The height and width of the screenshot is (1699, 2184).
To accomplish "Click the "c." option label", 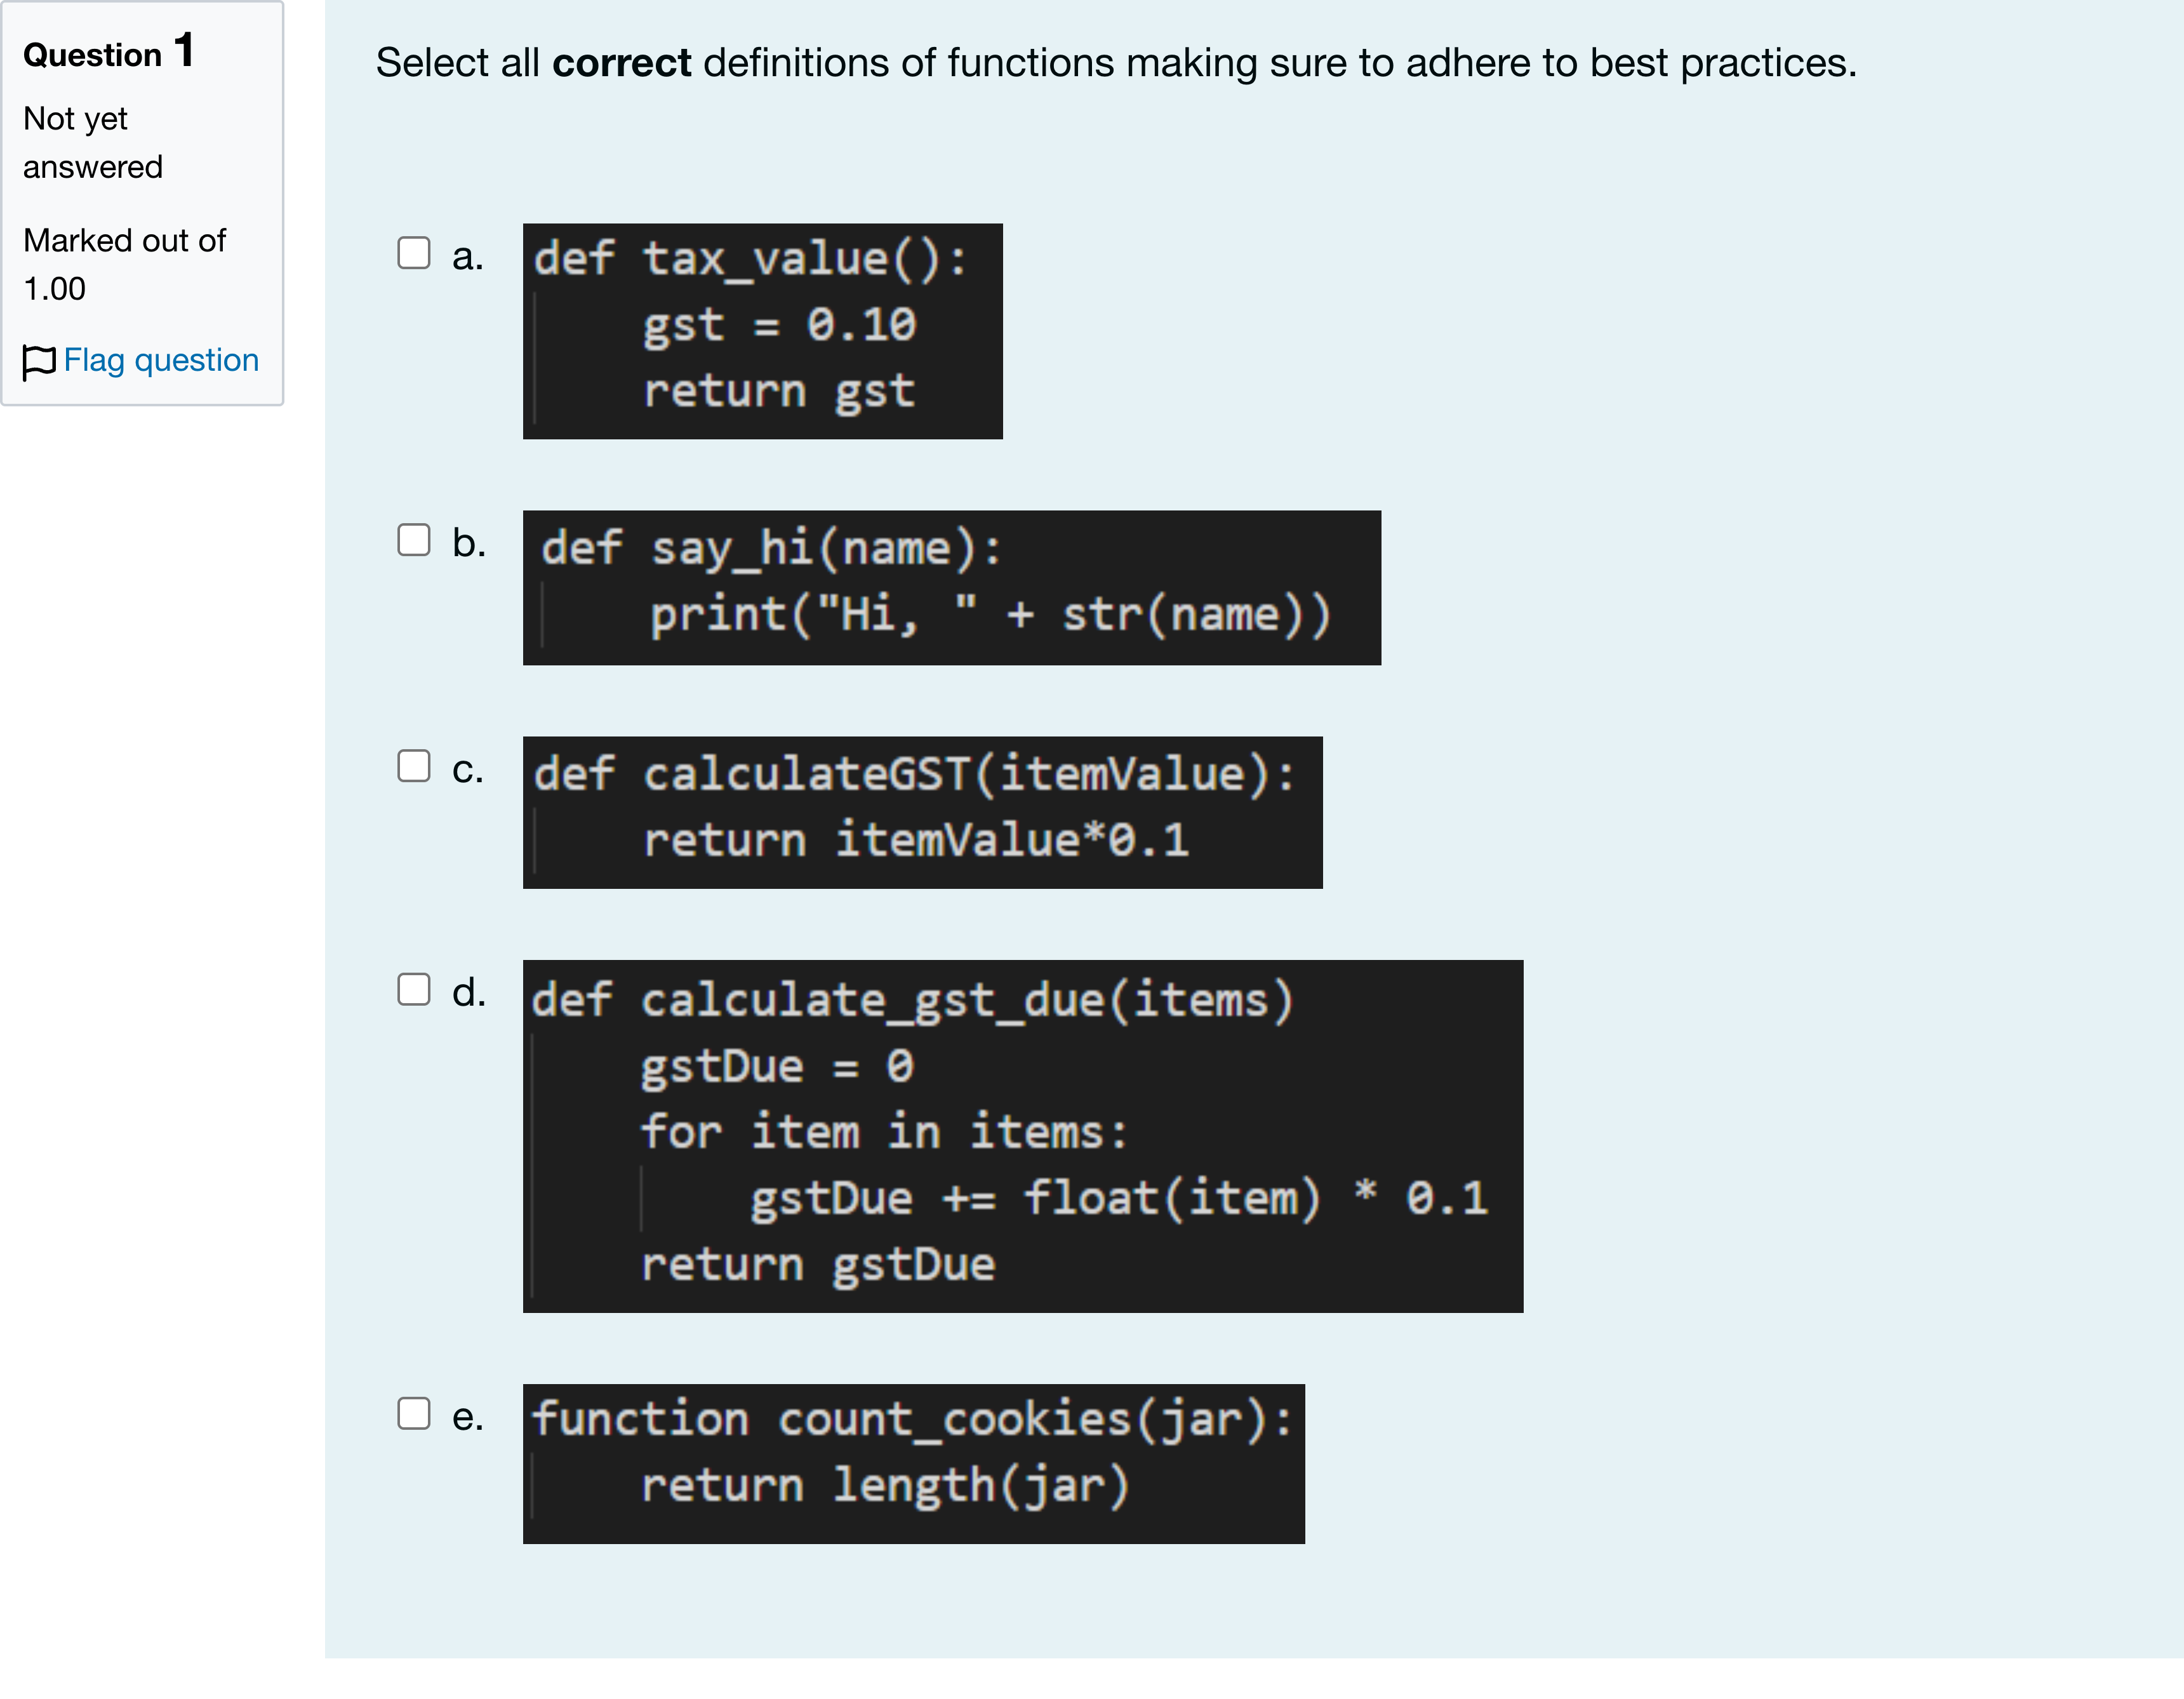I will (x=468, y=769).
